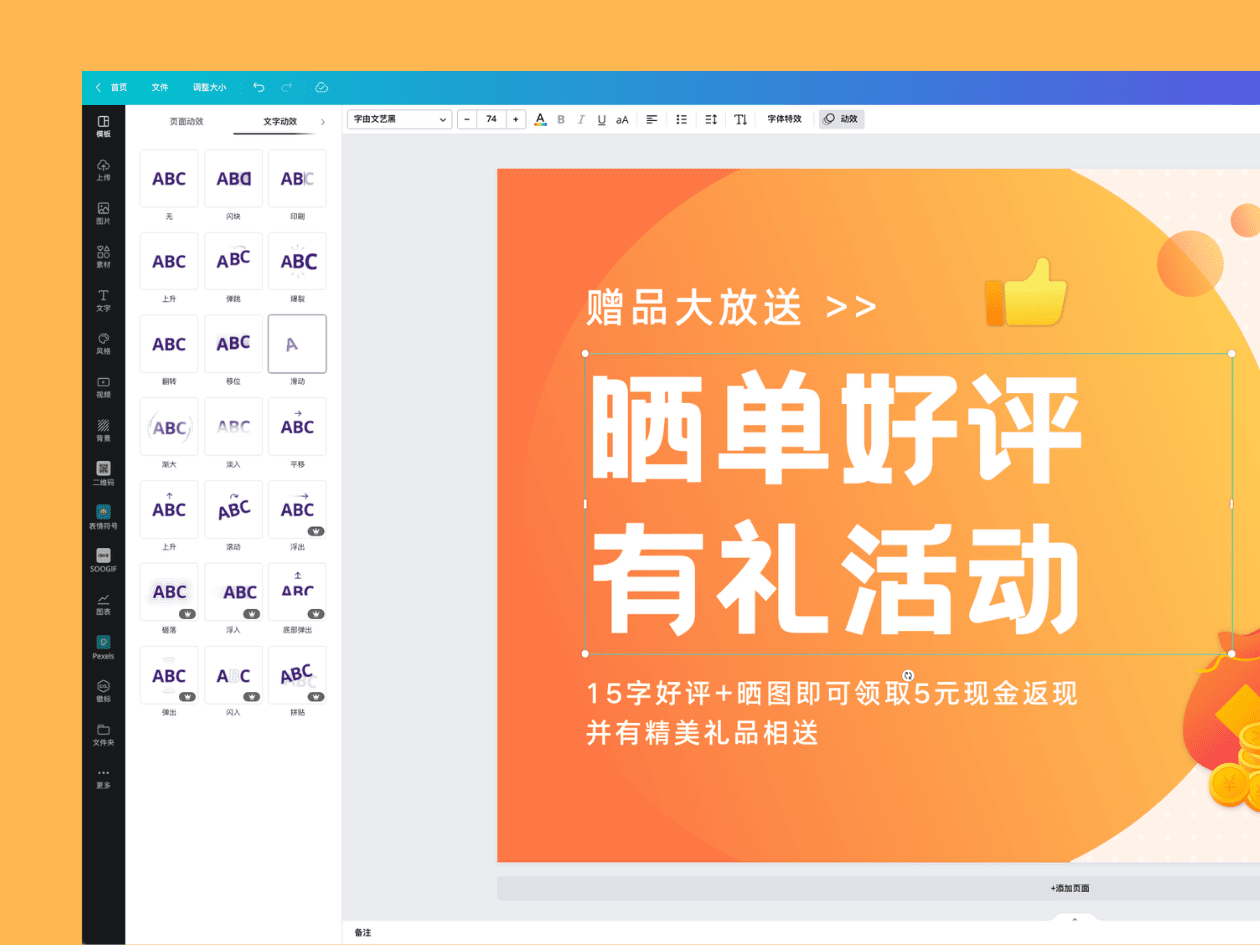
Task: Decrease font size with minus button
Action: tap(467, 119)
